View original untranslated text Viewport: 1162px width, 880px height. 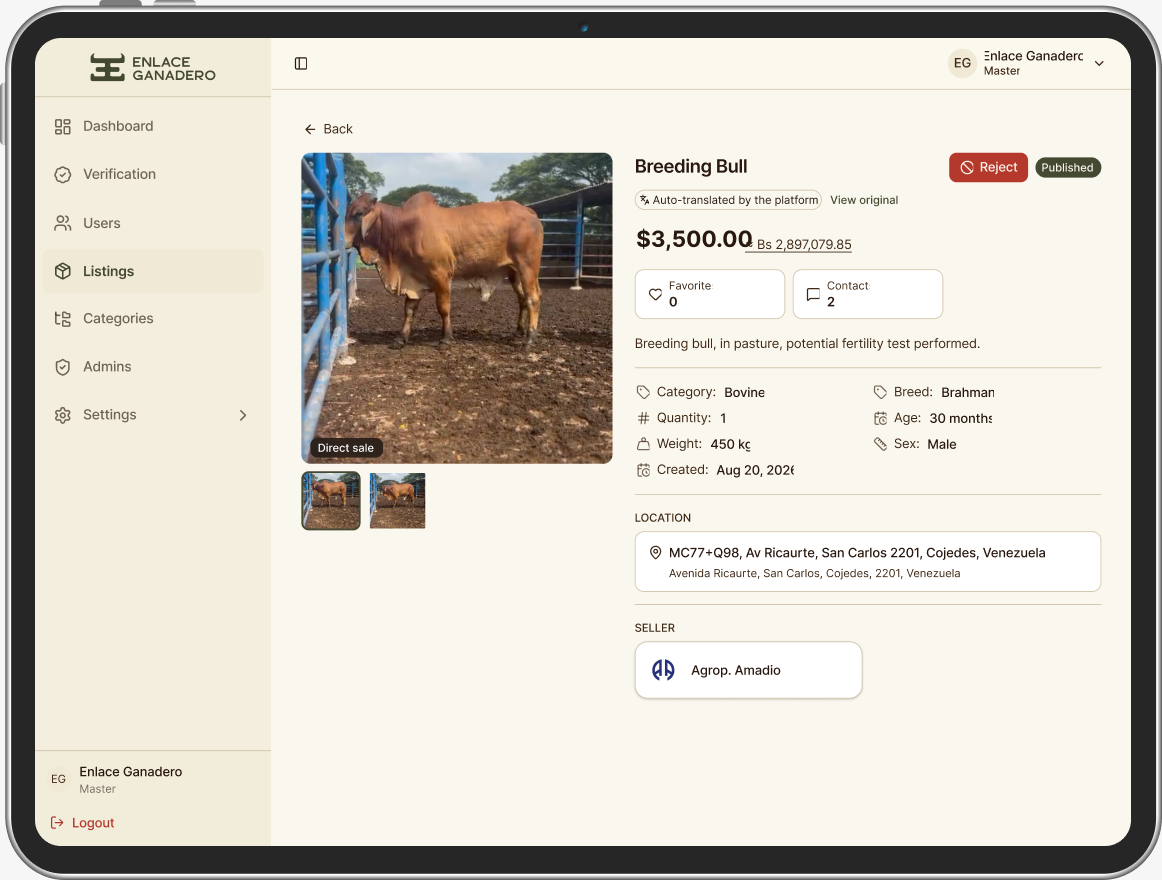(x=863, y=200)
